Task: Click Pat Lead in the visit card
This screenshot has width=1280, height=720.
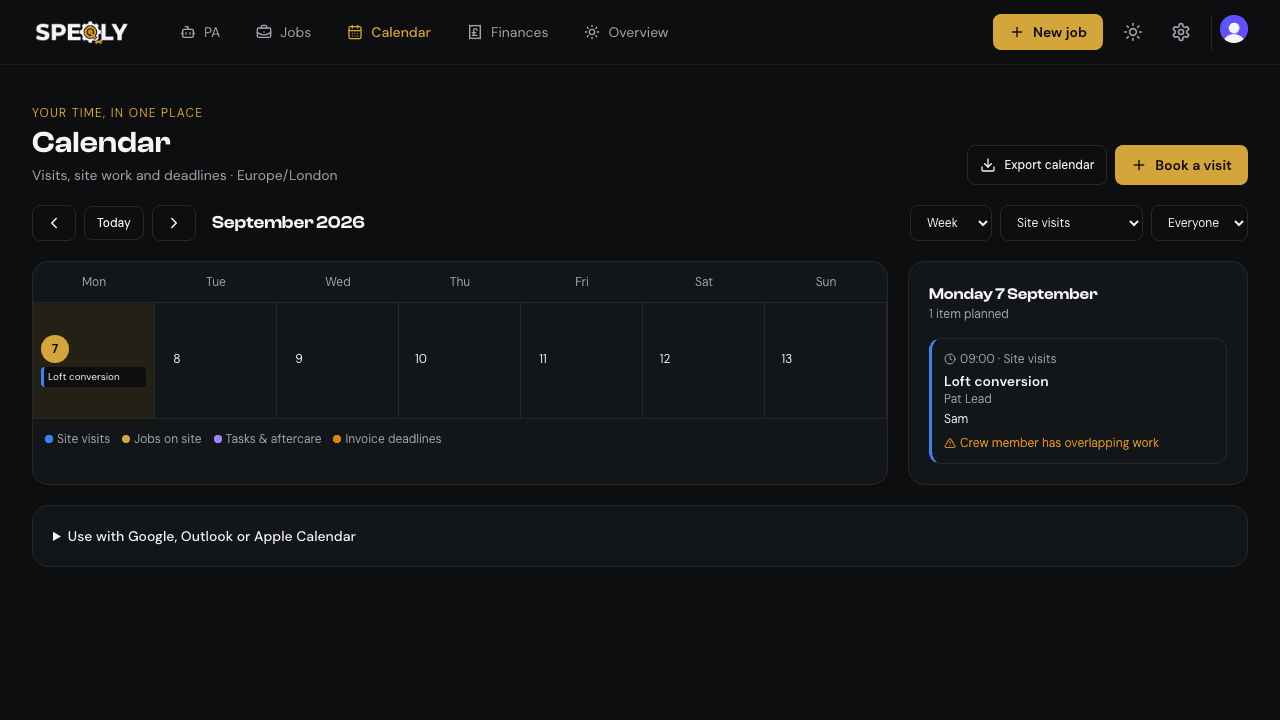Action: tap(968, 399)
